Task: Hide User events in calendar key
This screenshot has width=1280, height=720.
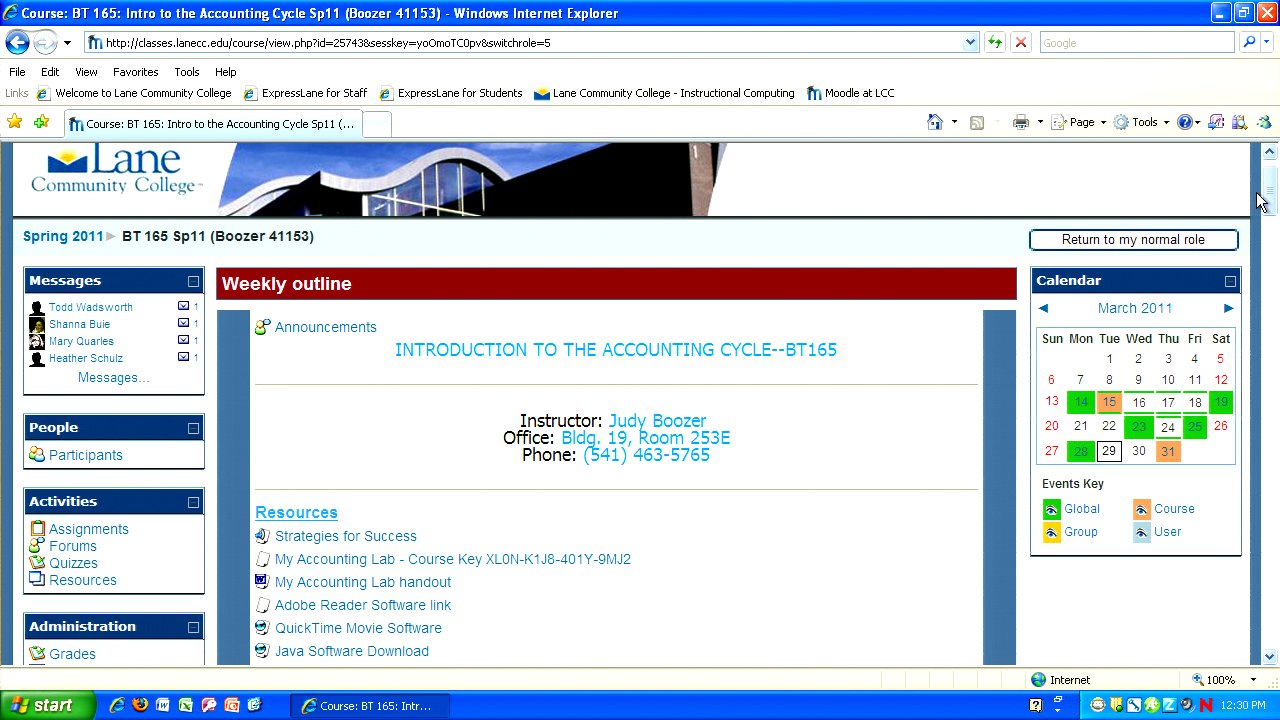Action: click(x=1141, y=533)
